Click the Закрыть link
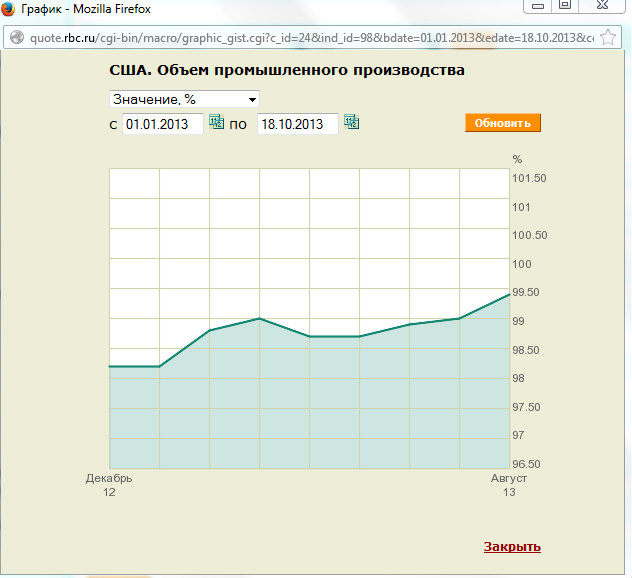 [512, 547]
